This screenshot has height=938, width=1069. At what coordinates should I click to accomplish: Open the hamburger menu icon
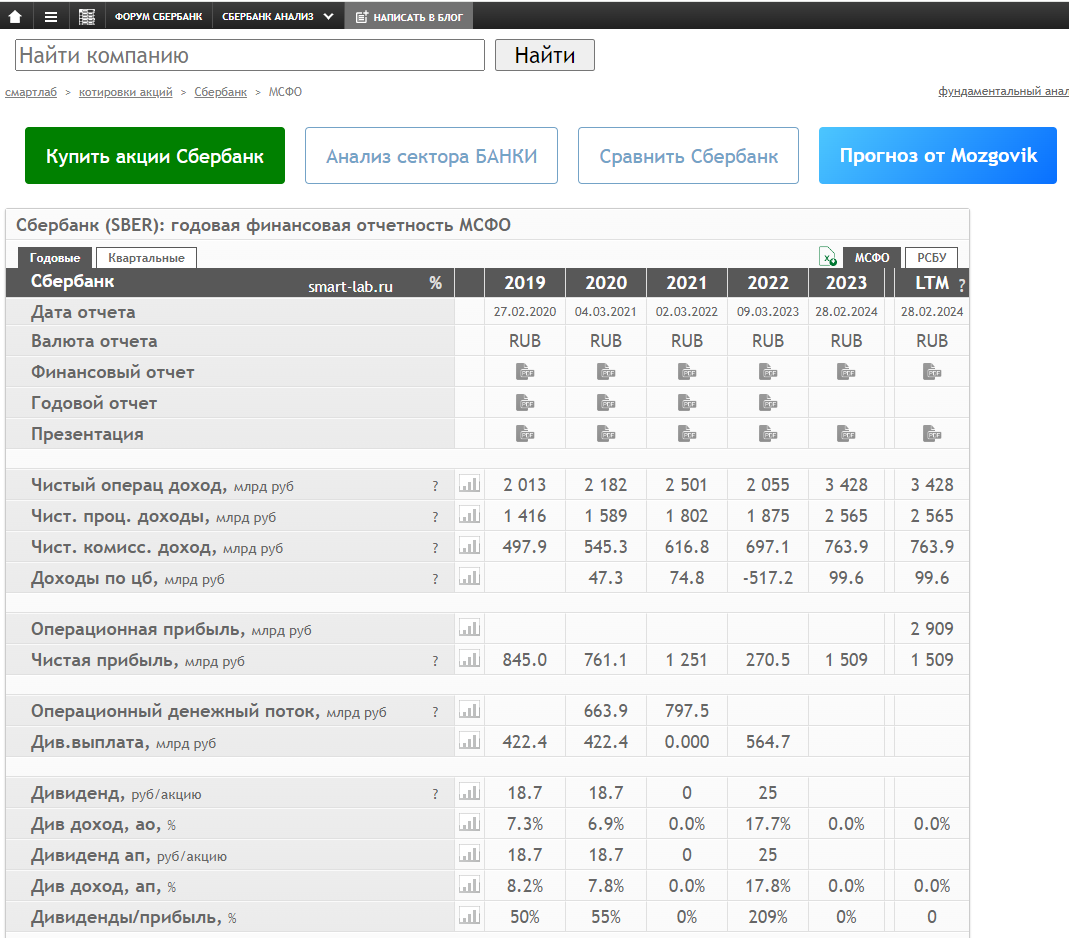[x=51, y=16]
